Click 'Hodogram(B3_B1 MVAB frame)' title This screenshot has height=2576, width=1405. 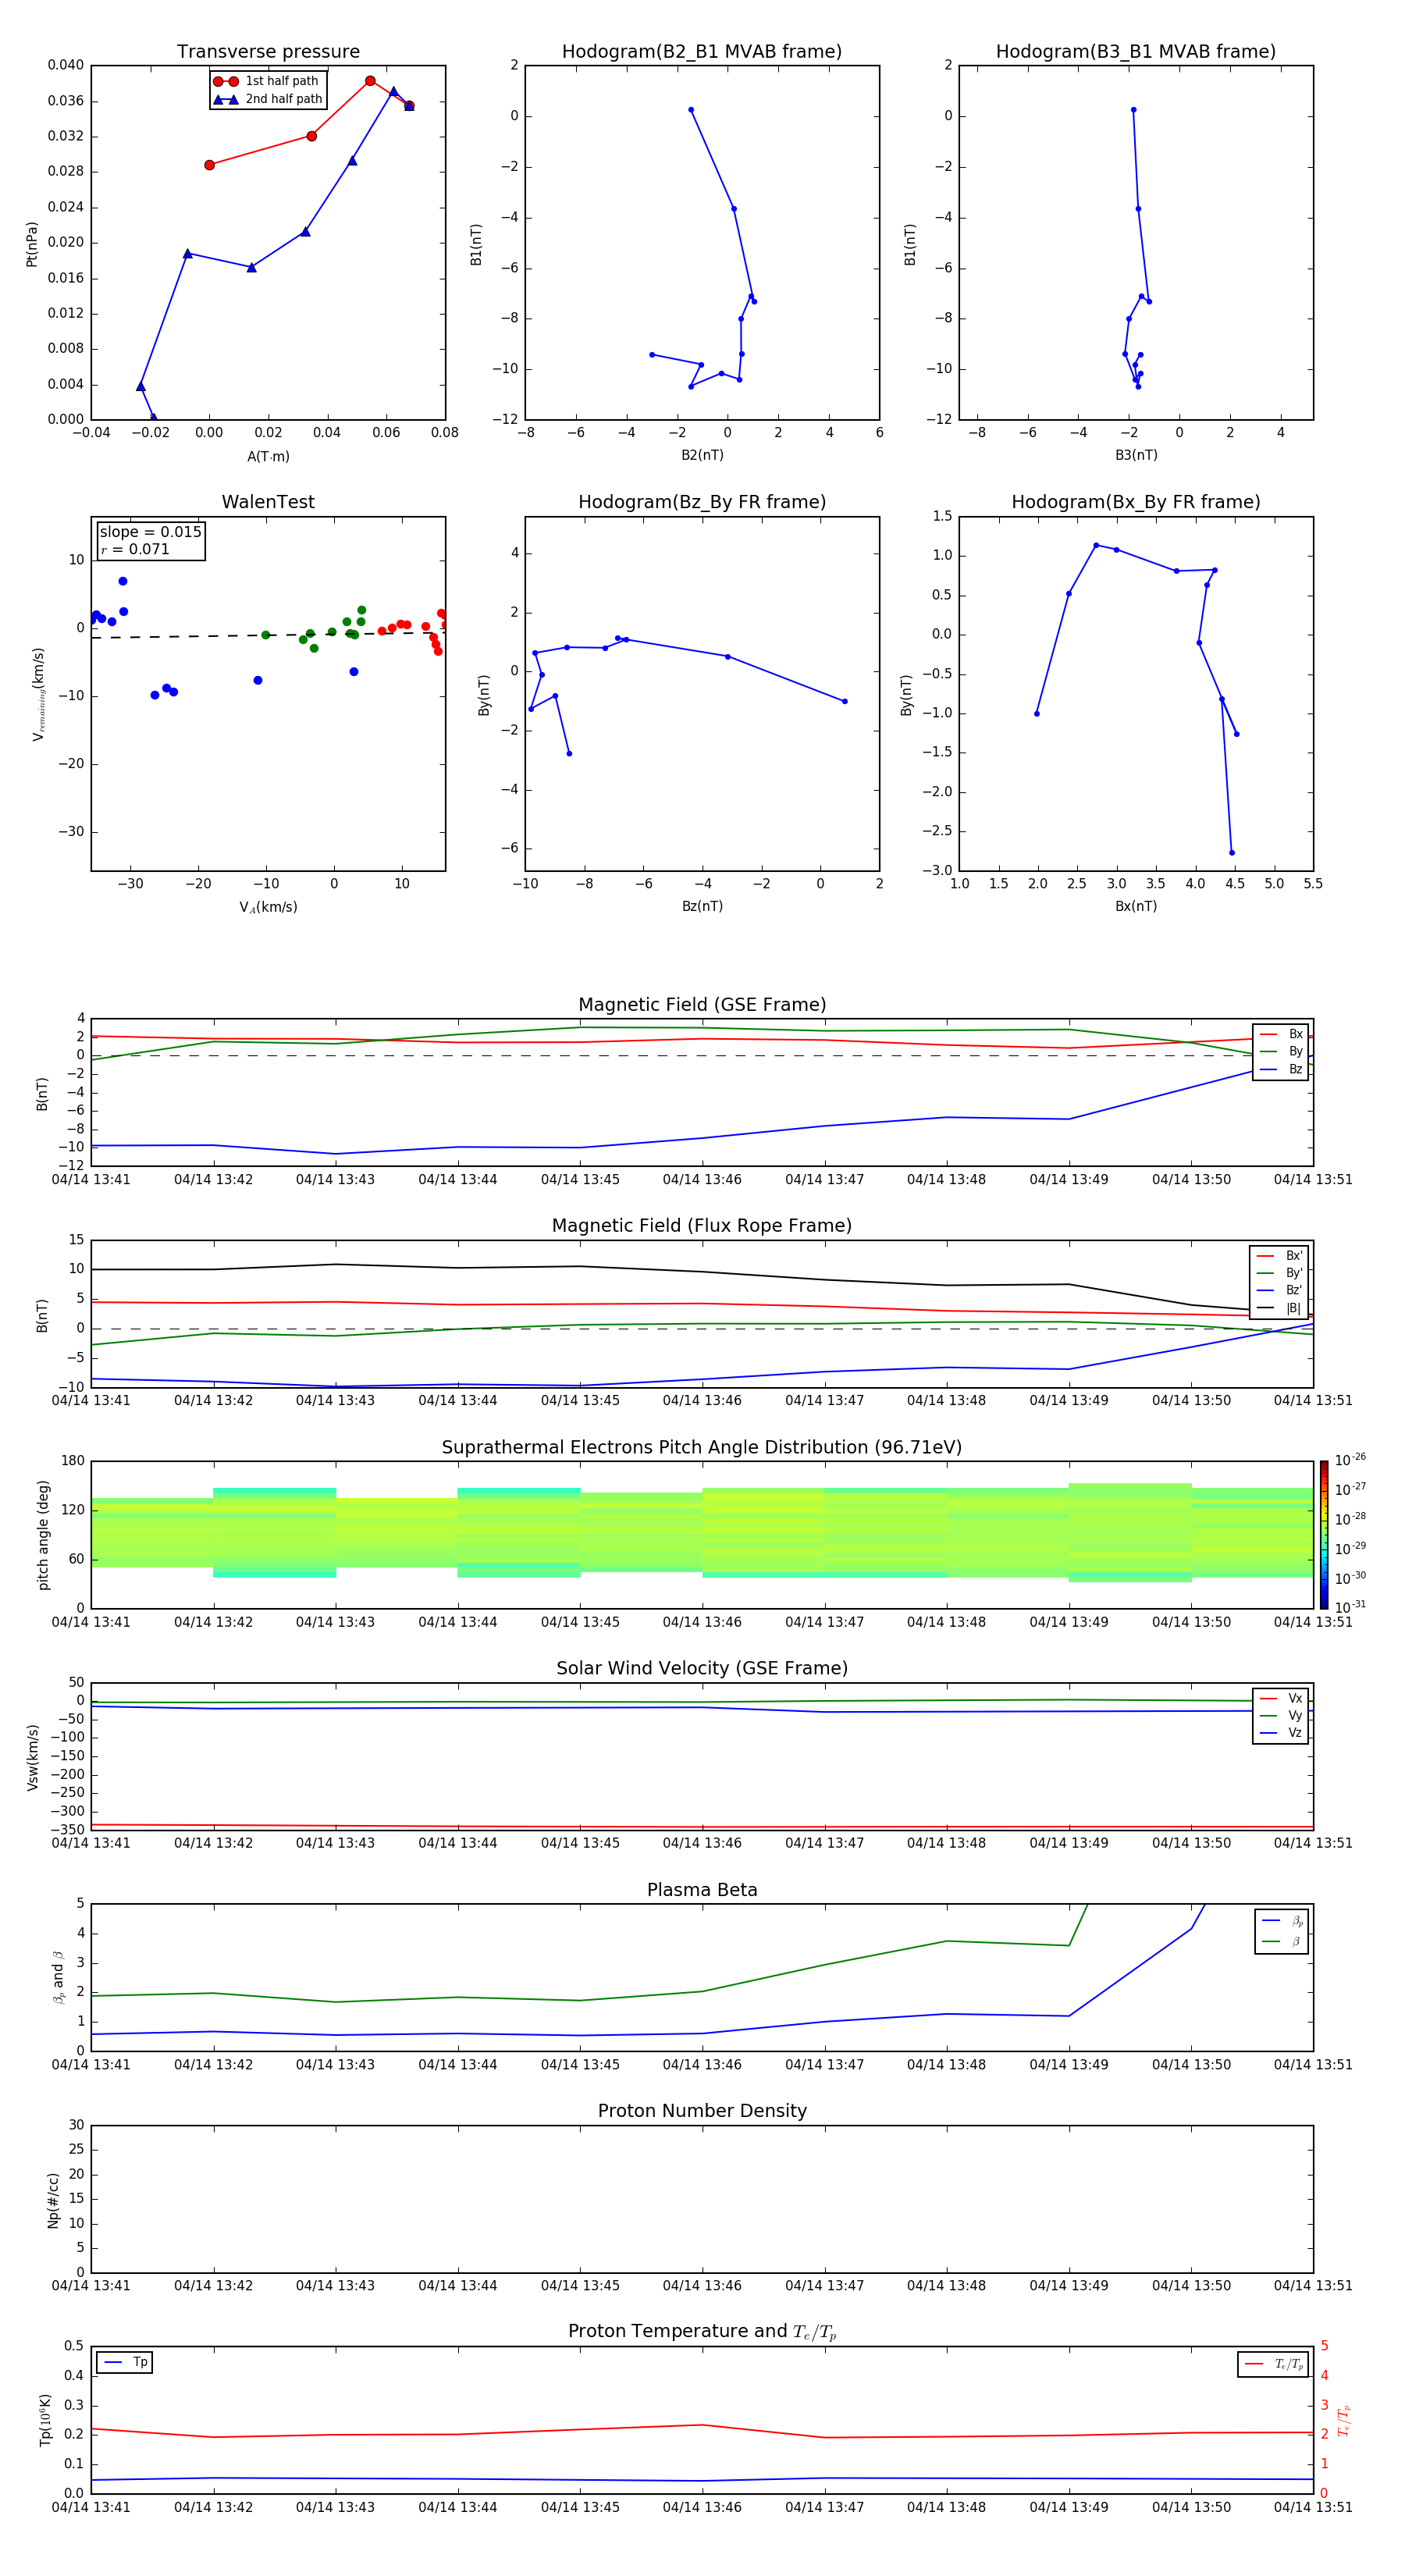coord(1136,52)
